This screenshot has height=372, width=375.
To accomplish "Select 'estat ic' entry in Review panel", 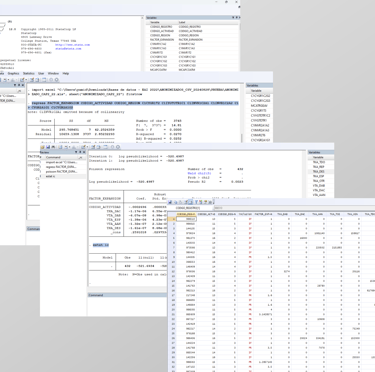I will click(62, 176).
